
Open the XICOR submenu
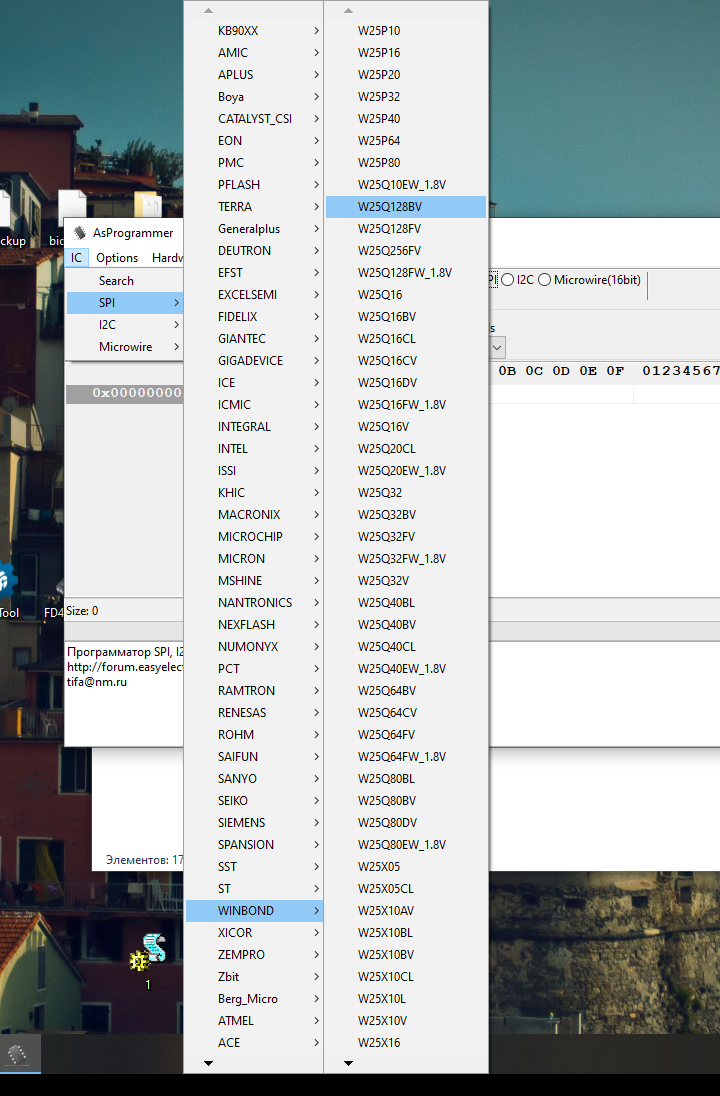click(x=254, y=932)
